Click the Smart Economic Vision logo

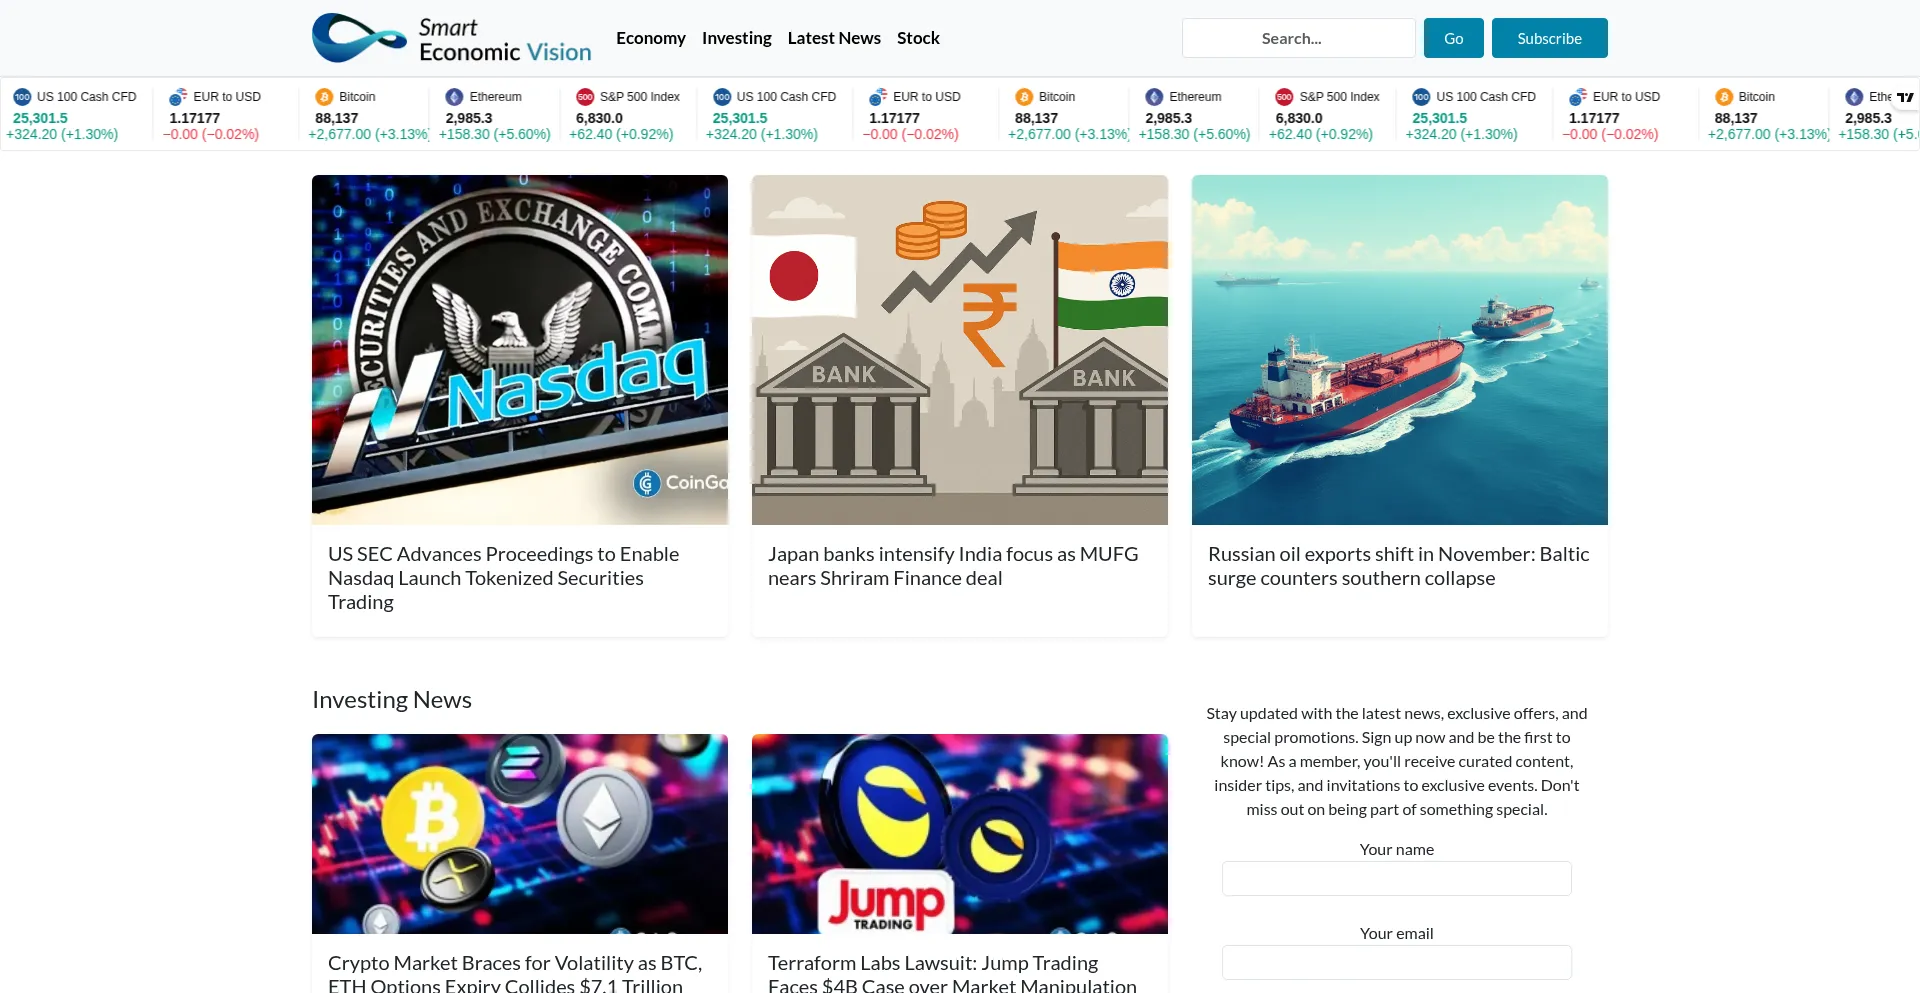coord(450,37)
